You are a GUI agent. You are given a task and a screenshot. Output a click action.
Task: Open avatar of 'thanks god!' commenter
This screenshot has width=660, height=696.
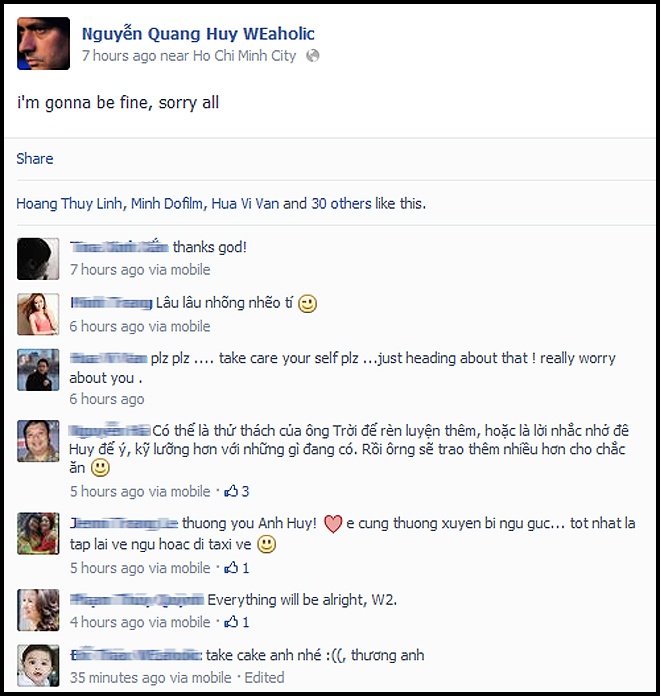[38, 259]
